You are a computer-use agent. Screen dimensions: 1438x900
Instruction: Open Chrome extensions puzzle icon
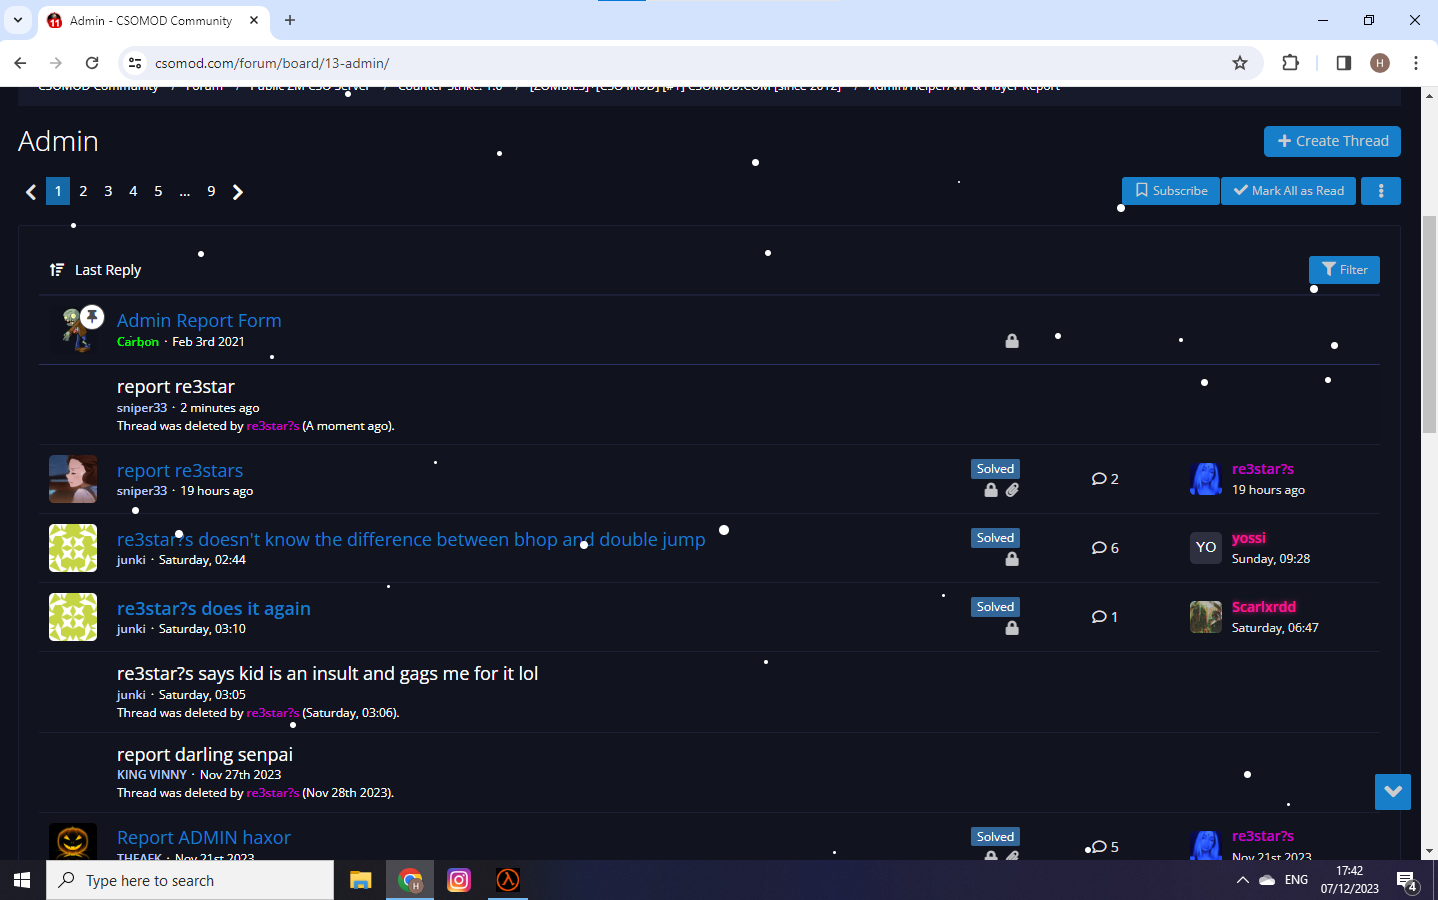click(1290, 63)
